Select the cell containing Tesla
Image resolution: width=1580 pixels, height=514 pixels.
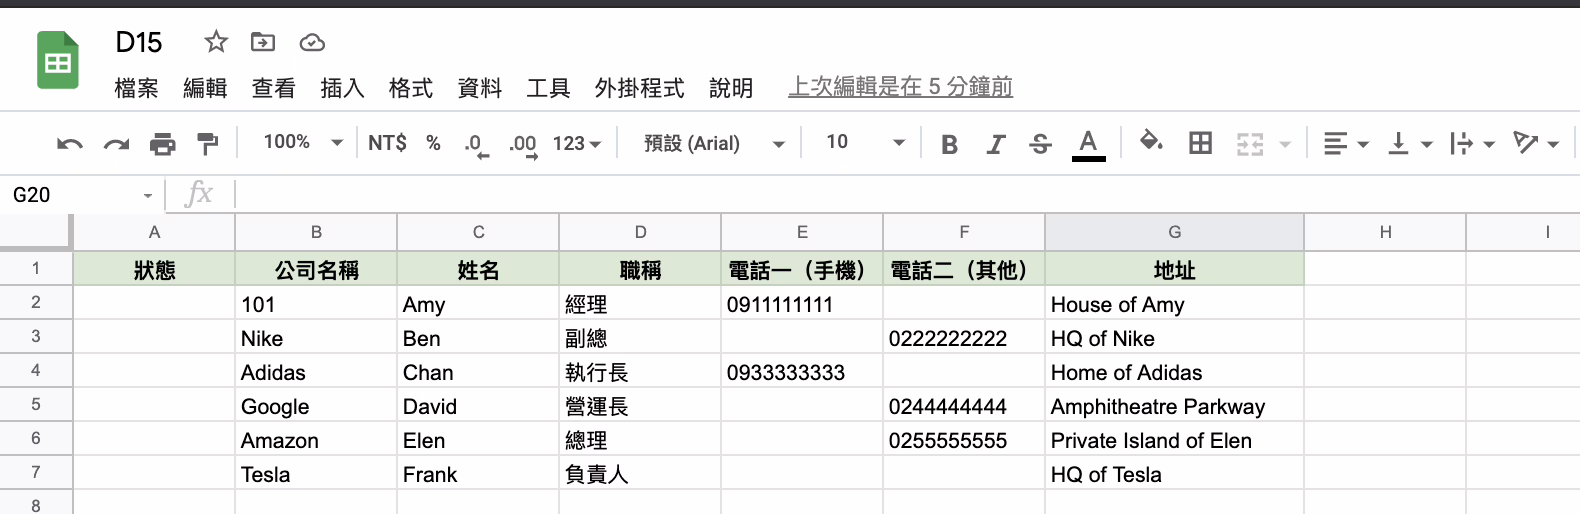[x=316, y=474]
